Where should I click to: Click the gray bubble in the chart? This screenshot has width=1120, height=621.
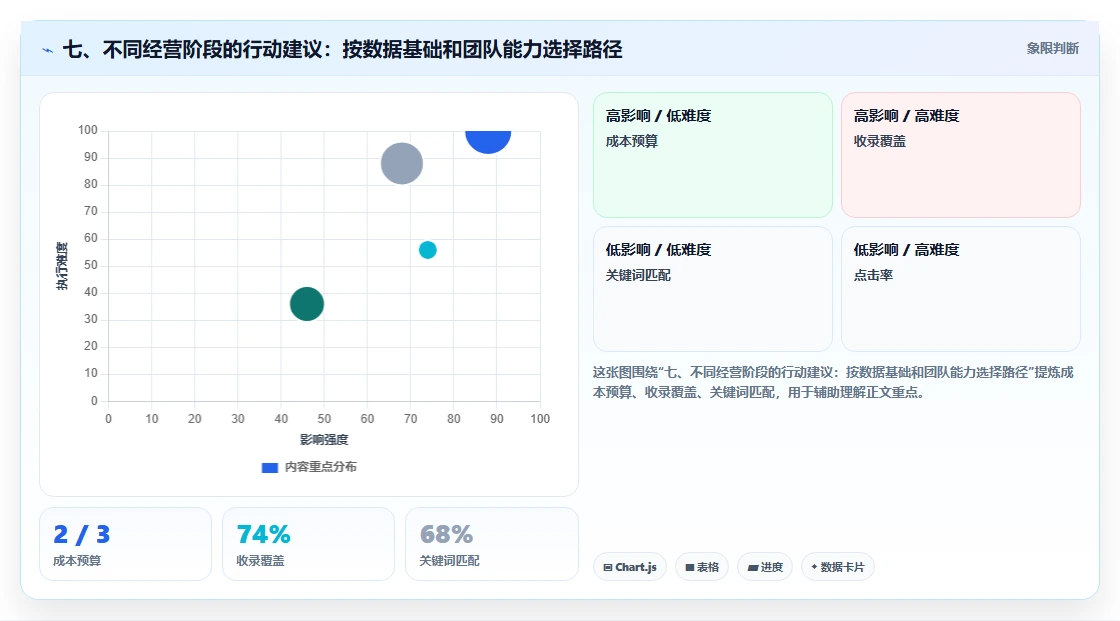click(401, 164)
